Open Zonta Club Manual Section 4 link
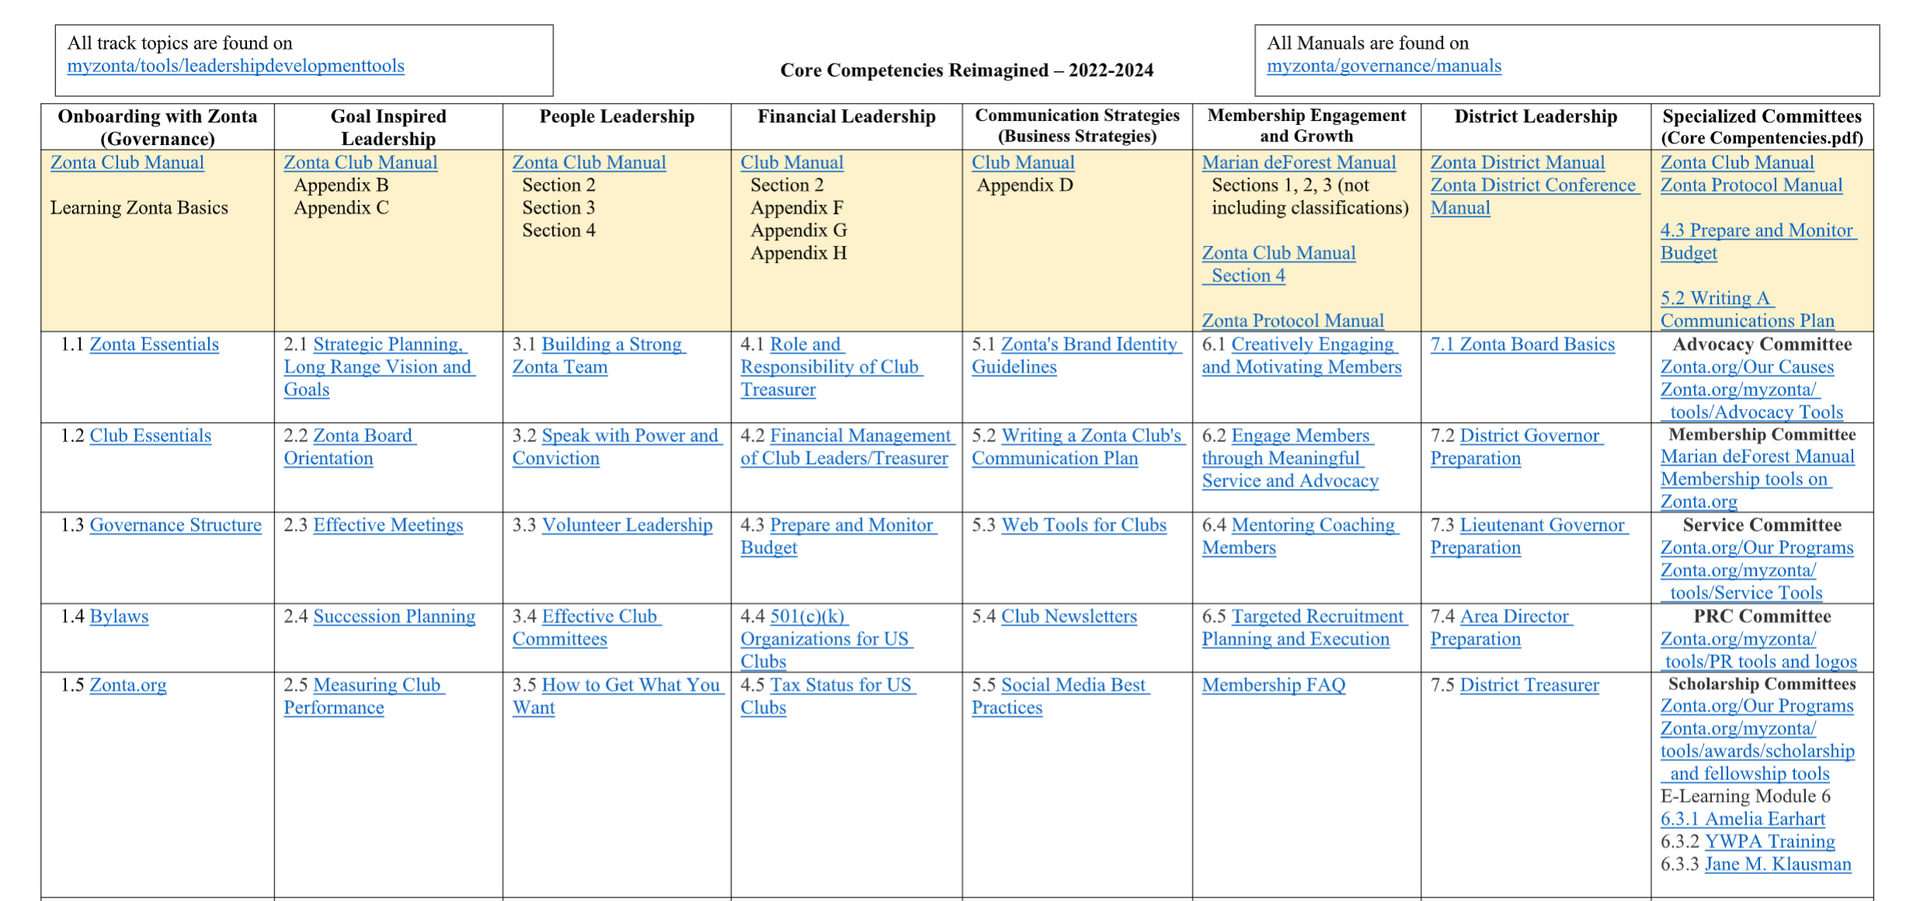This screenshot has width=1920, height=901. coord(1279,265)
